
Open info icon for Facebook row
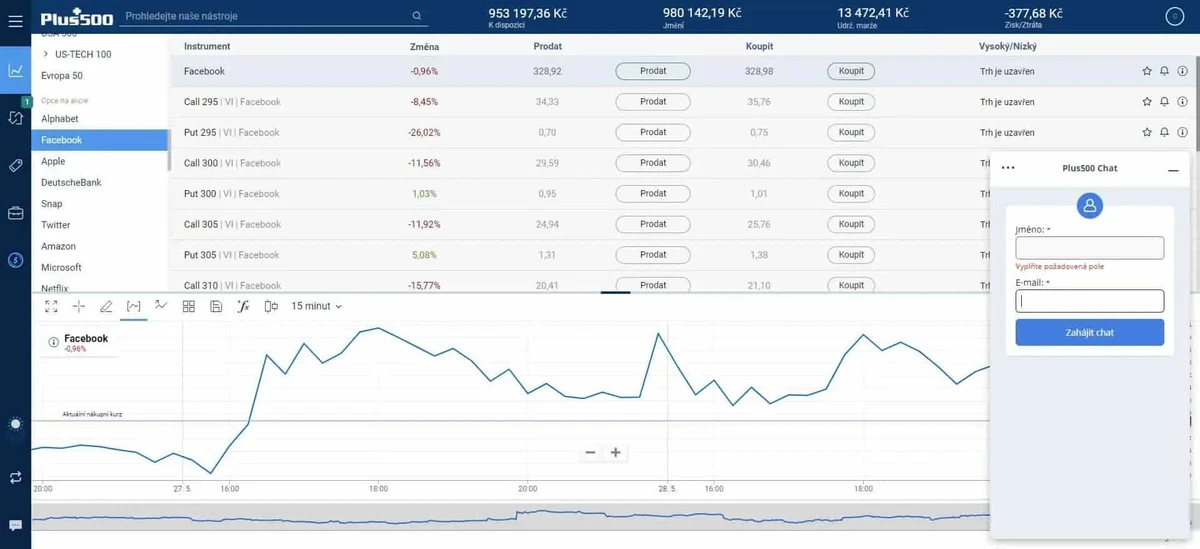(x=1182, y=71)
